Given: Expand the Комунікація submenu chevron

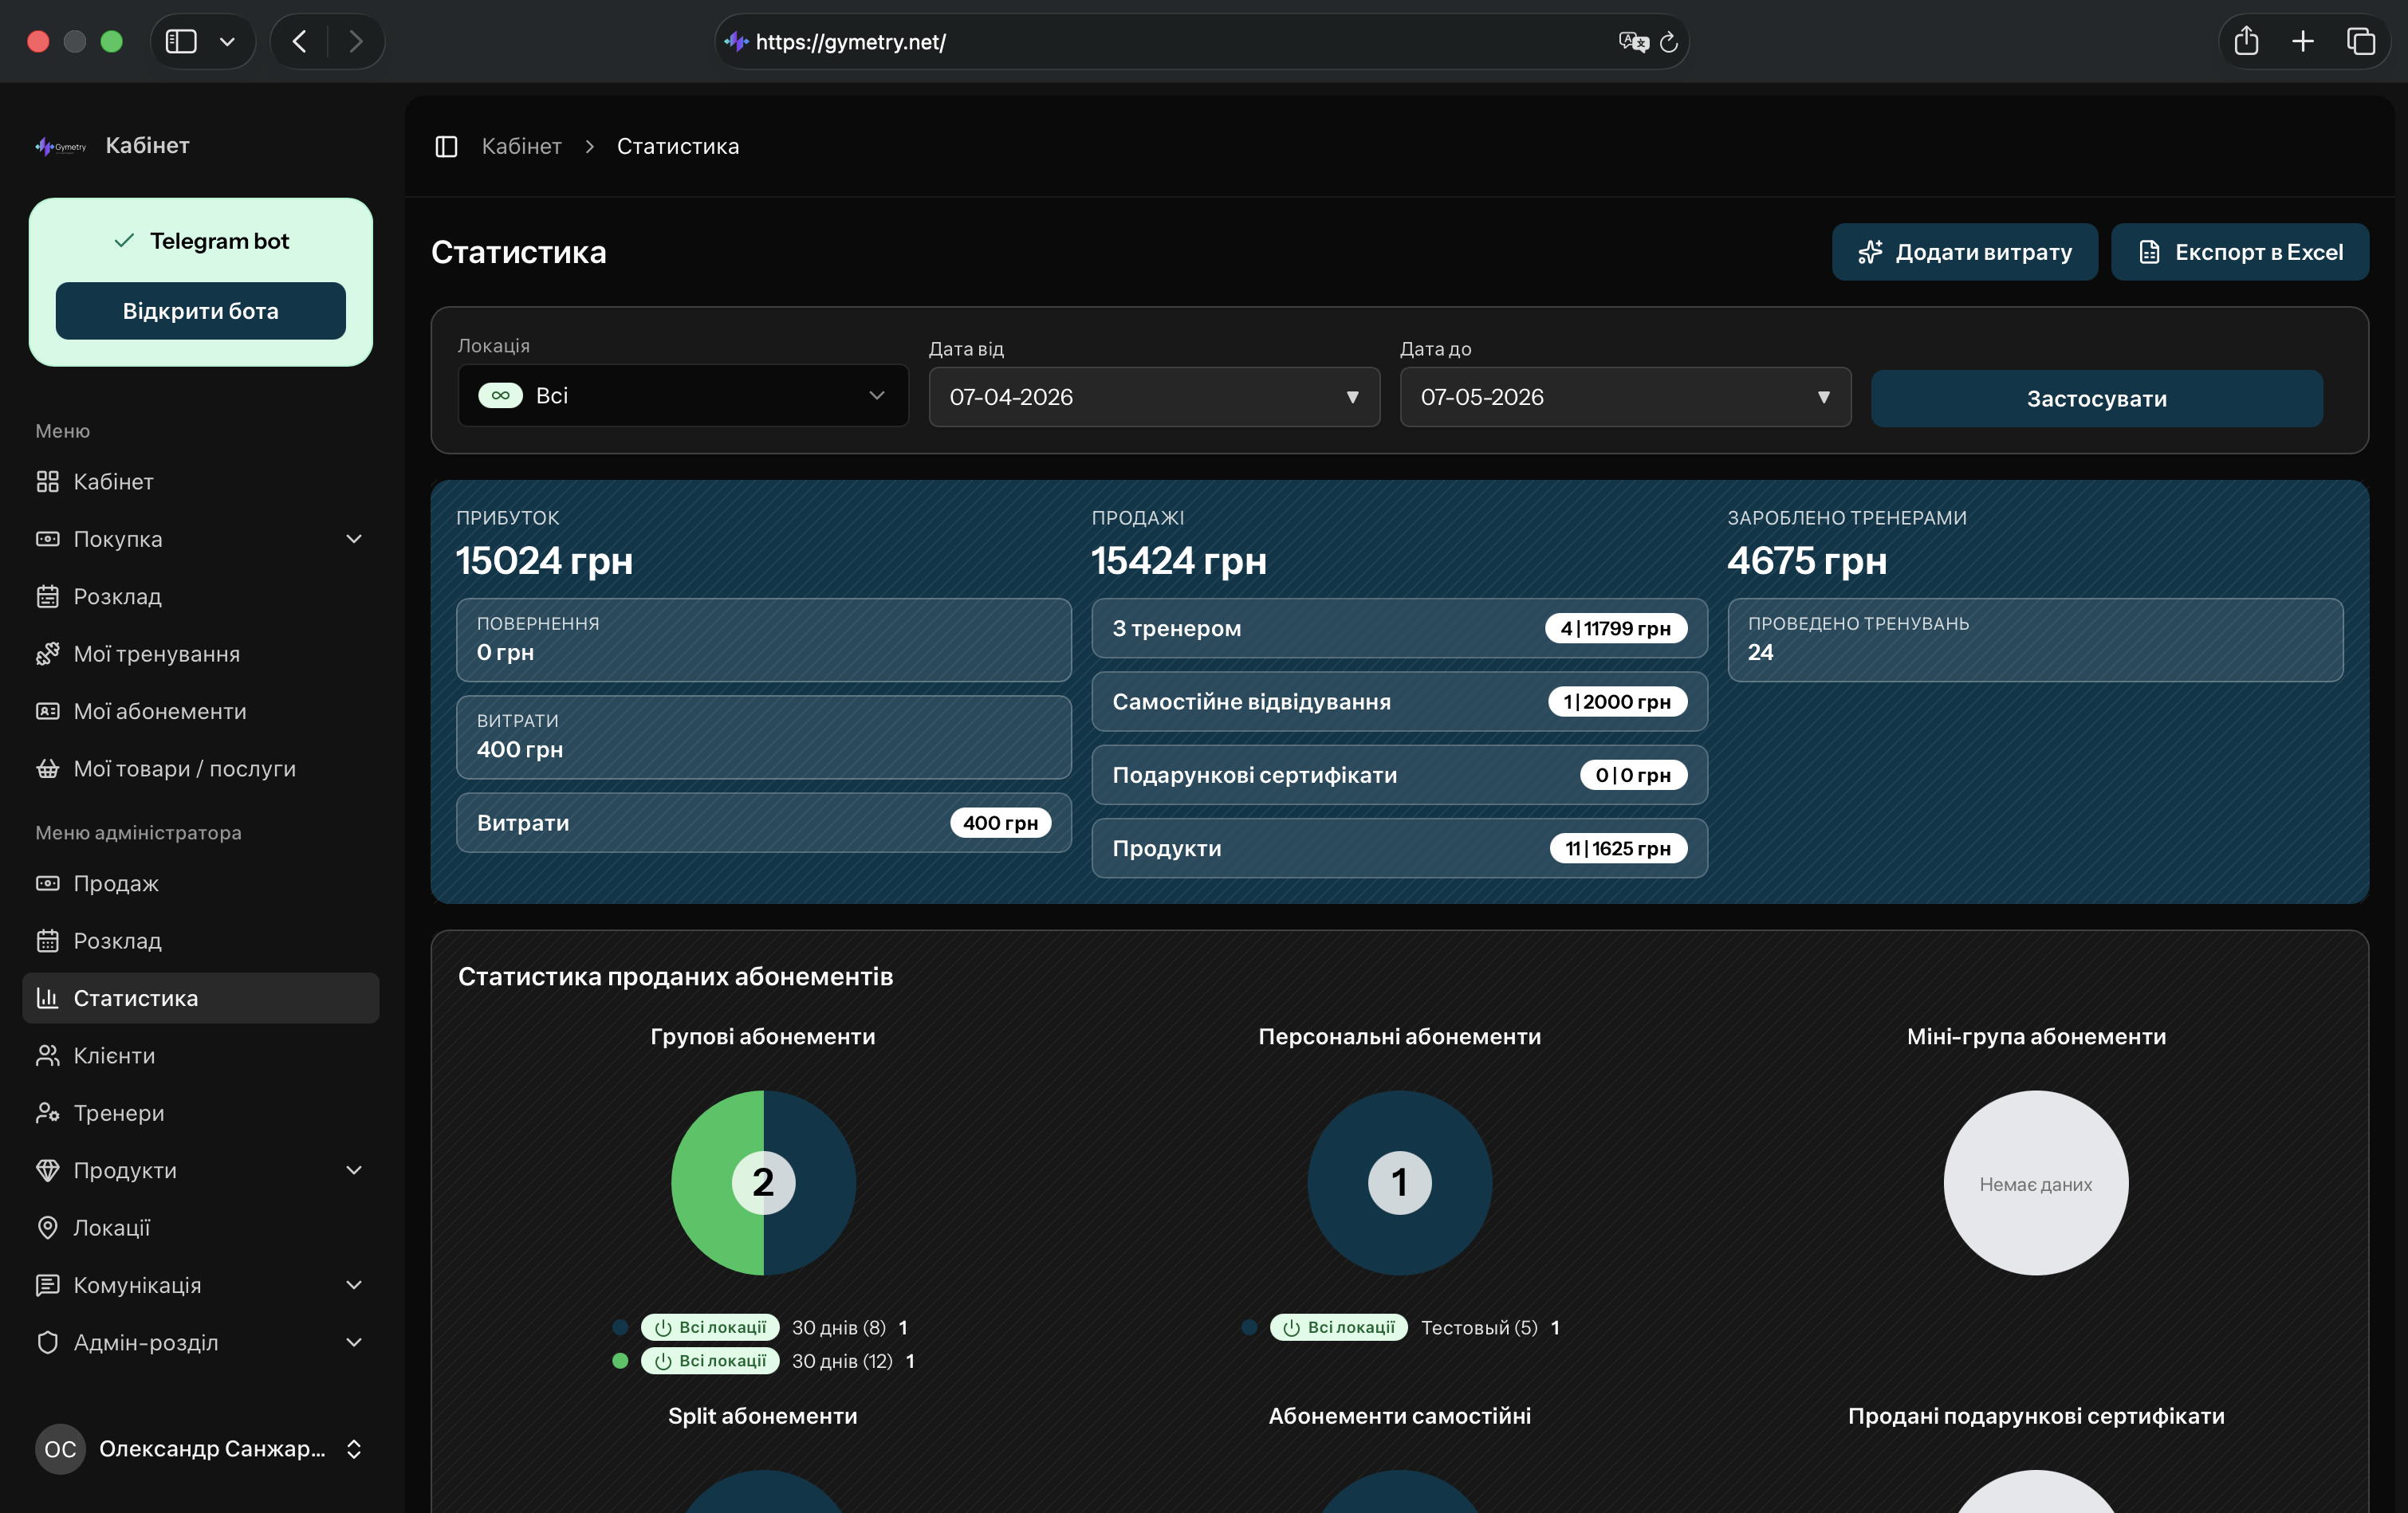Looking at the screenshot, I should 353,1285.
